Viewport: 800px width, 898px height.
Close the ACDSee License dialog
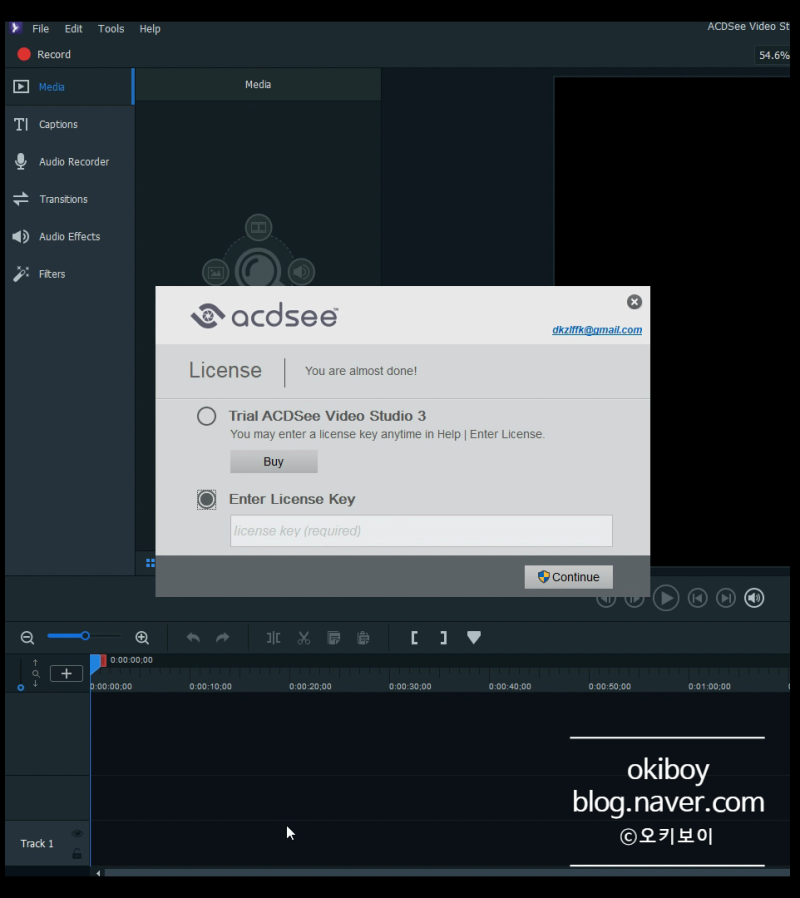634,302
